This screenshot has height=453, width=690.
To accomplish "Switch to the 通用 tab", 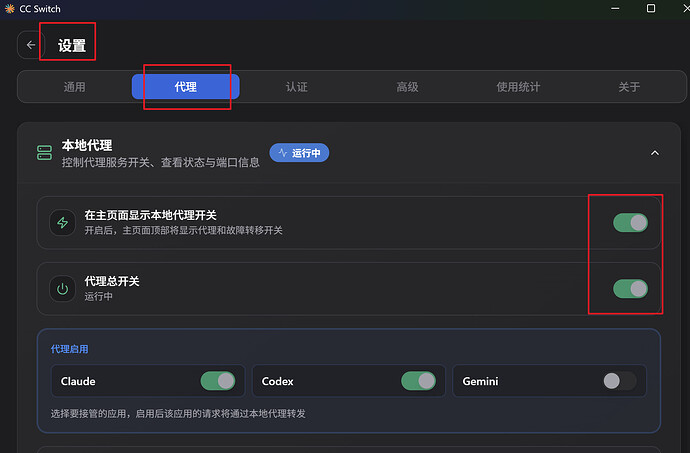I will (x=74, y=87).
